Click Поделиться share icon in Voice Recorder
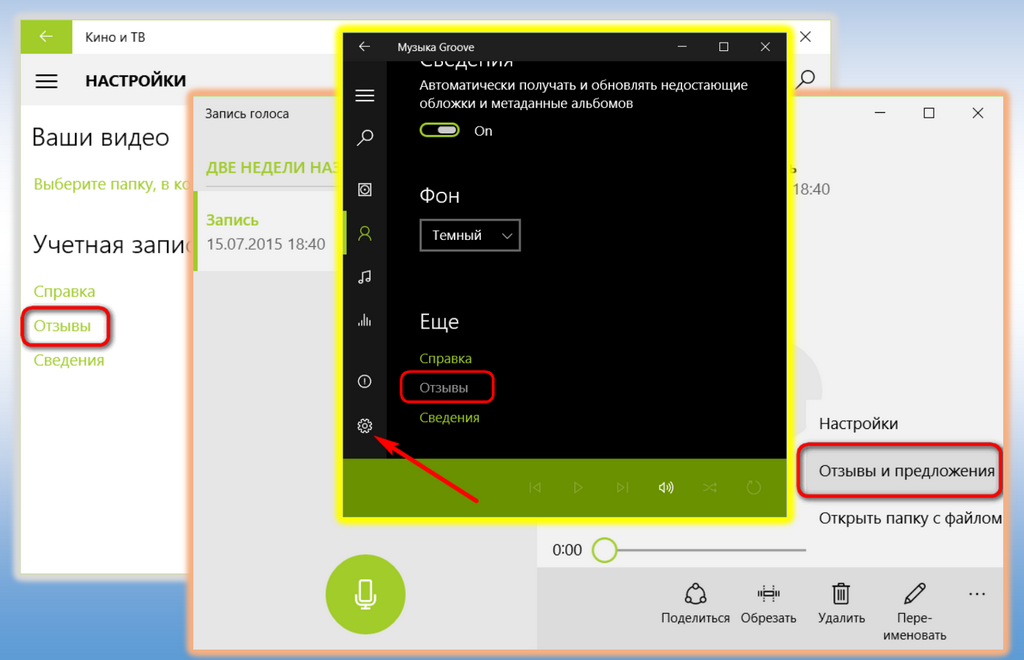The height and width of the screenshot is (660, 1024). pos(696,603)
